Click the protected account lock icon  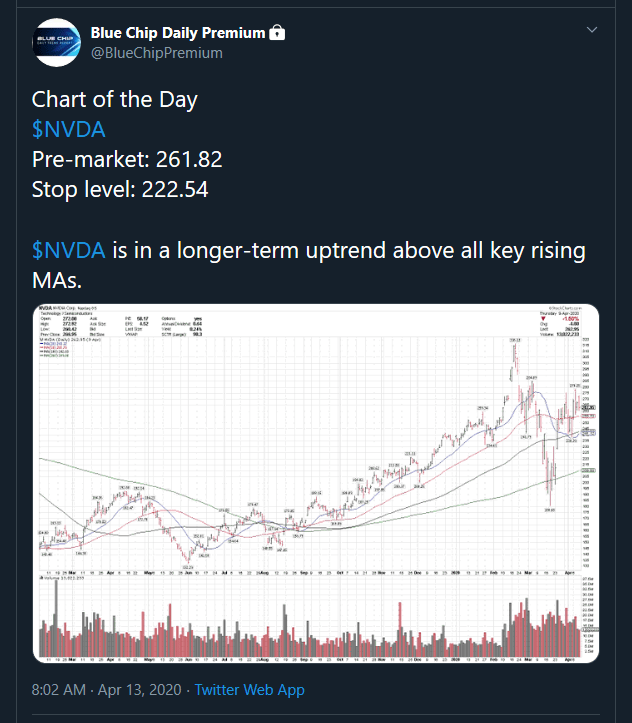277,33
